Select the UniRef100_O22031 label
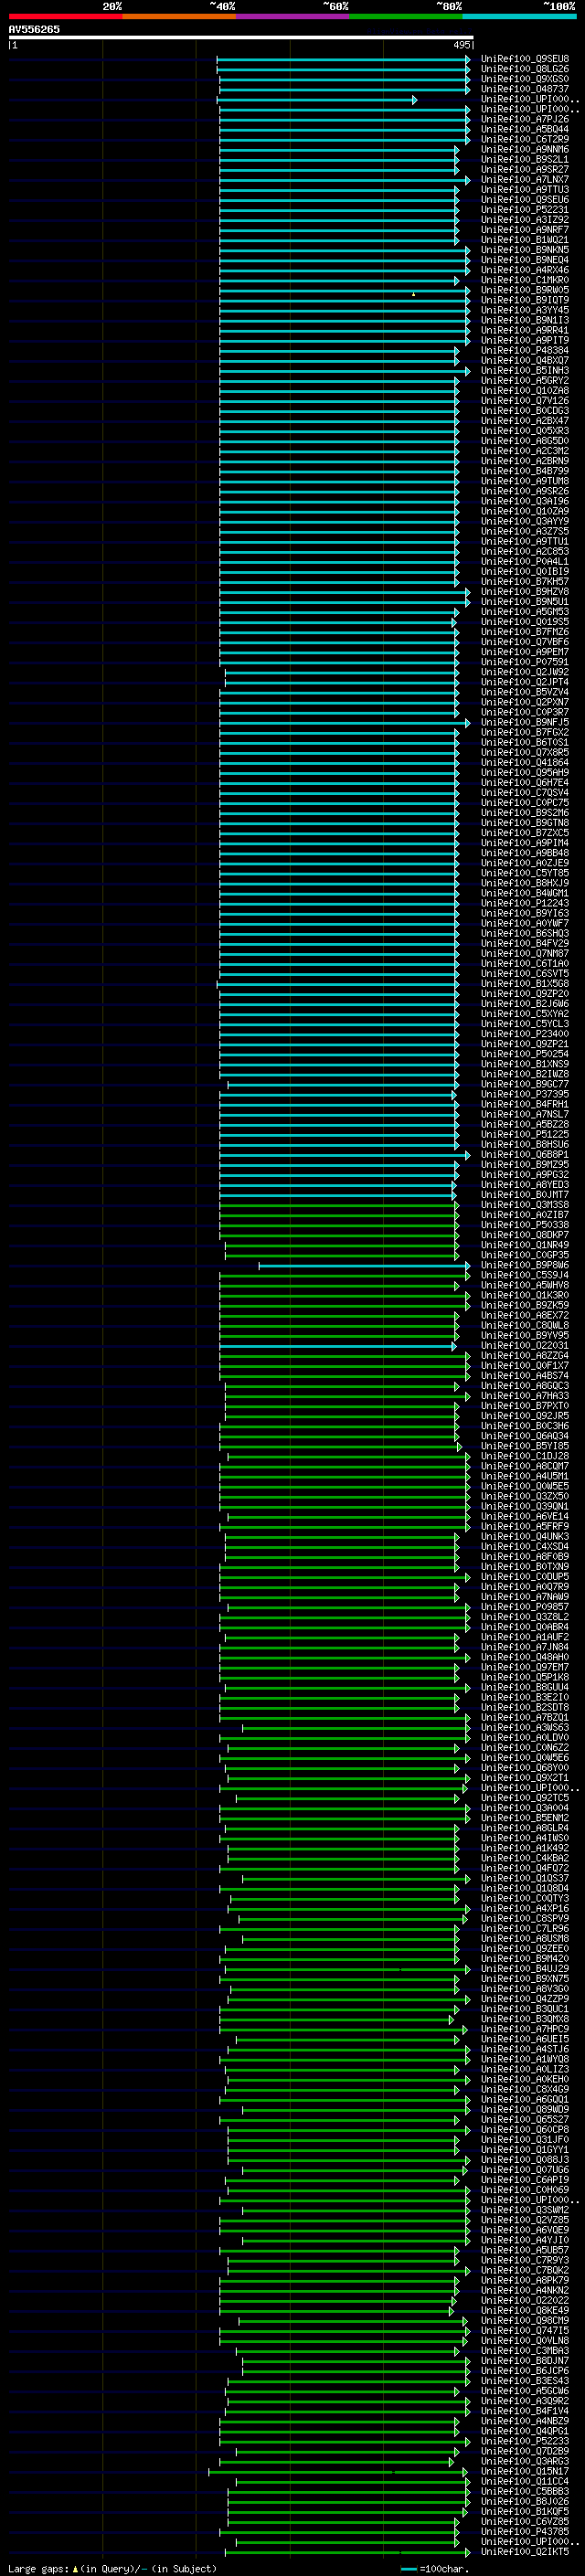This screenshot has height=2576, width=585. (x=525, y=1346)
